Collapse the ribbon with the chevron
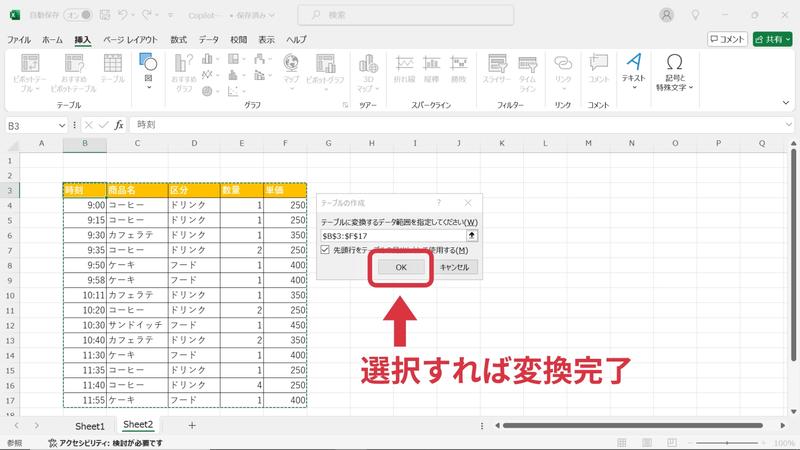Viewport: 800px width, 450px height. click(786, 103)
